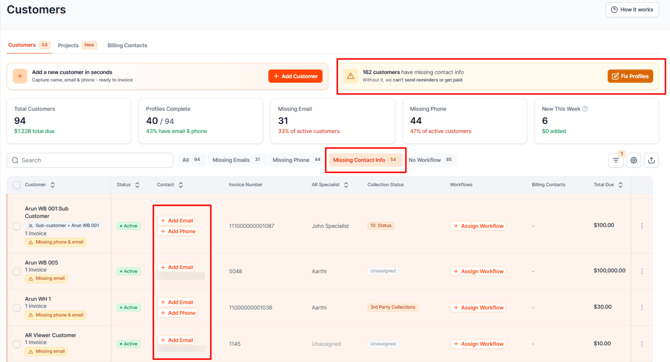Open AR Viewer Customer name
Image resolution: width=670 pixels, height=362 pixels.
(x=50, y=335)
